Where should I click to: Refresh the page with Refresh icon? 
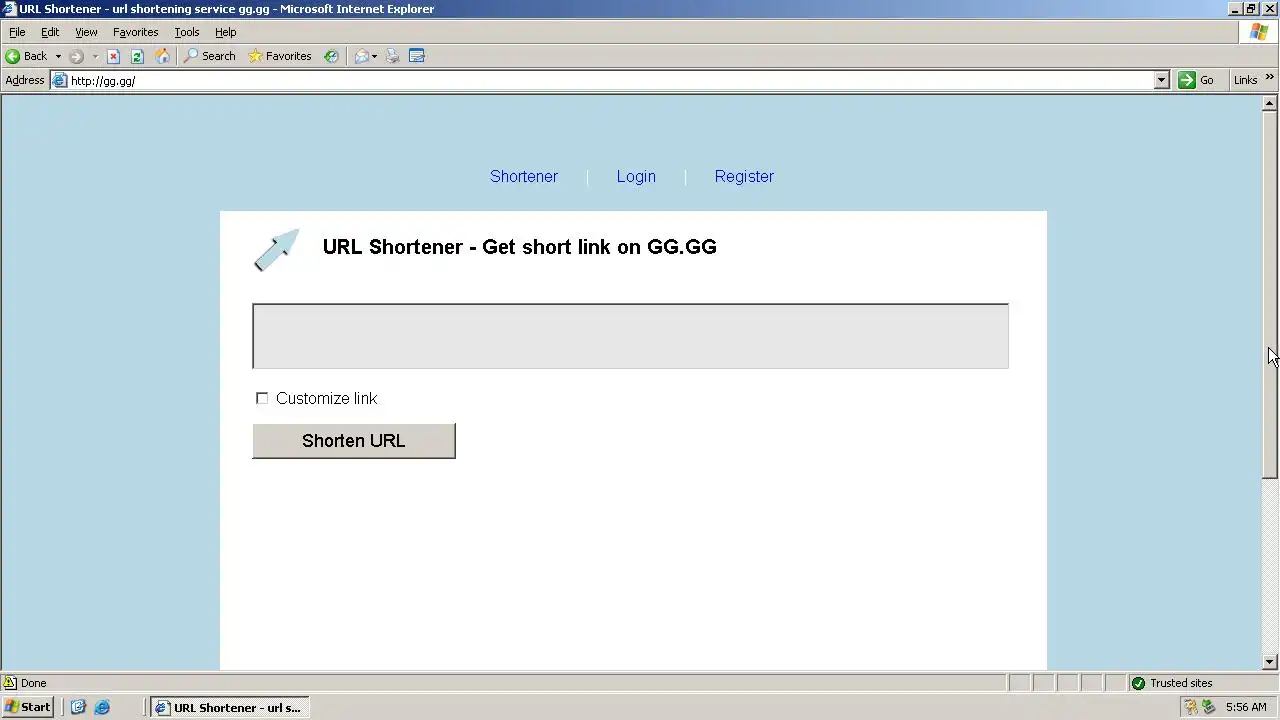[137, 56]
